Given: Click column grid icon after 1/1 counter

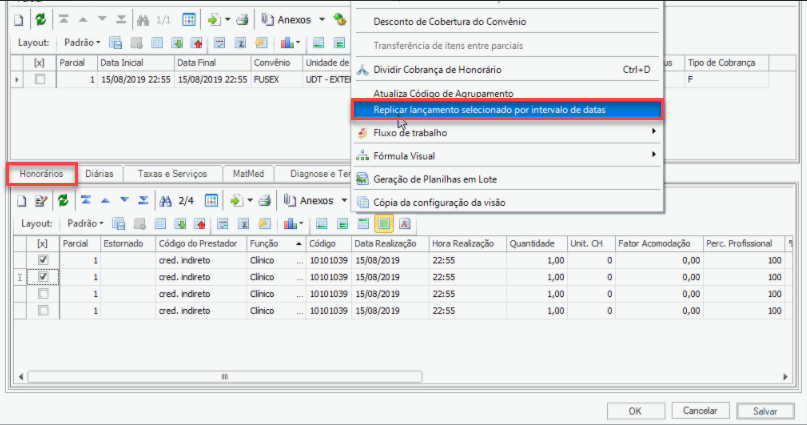Looking at the screenshot, I should [x=189, y=20].
